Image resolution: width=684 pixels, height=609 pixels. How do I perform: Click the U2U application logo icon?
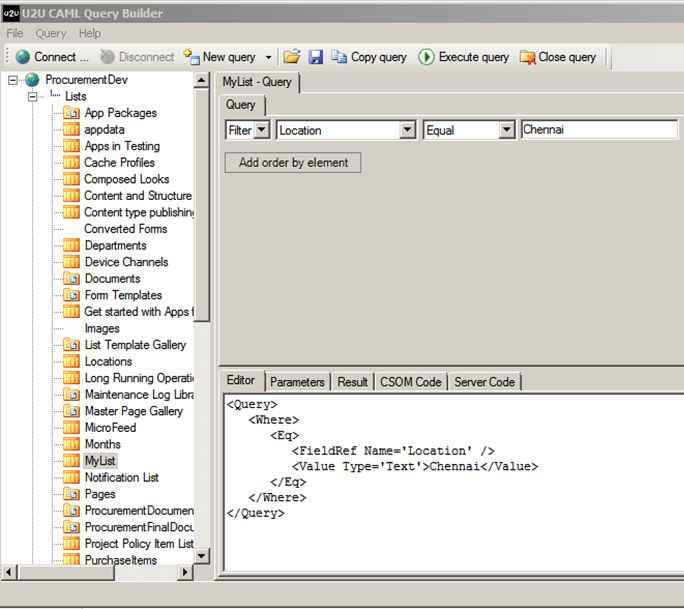pyautogui.click(x=10, y=13)
